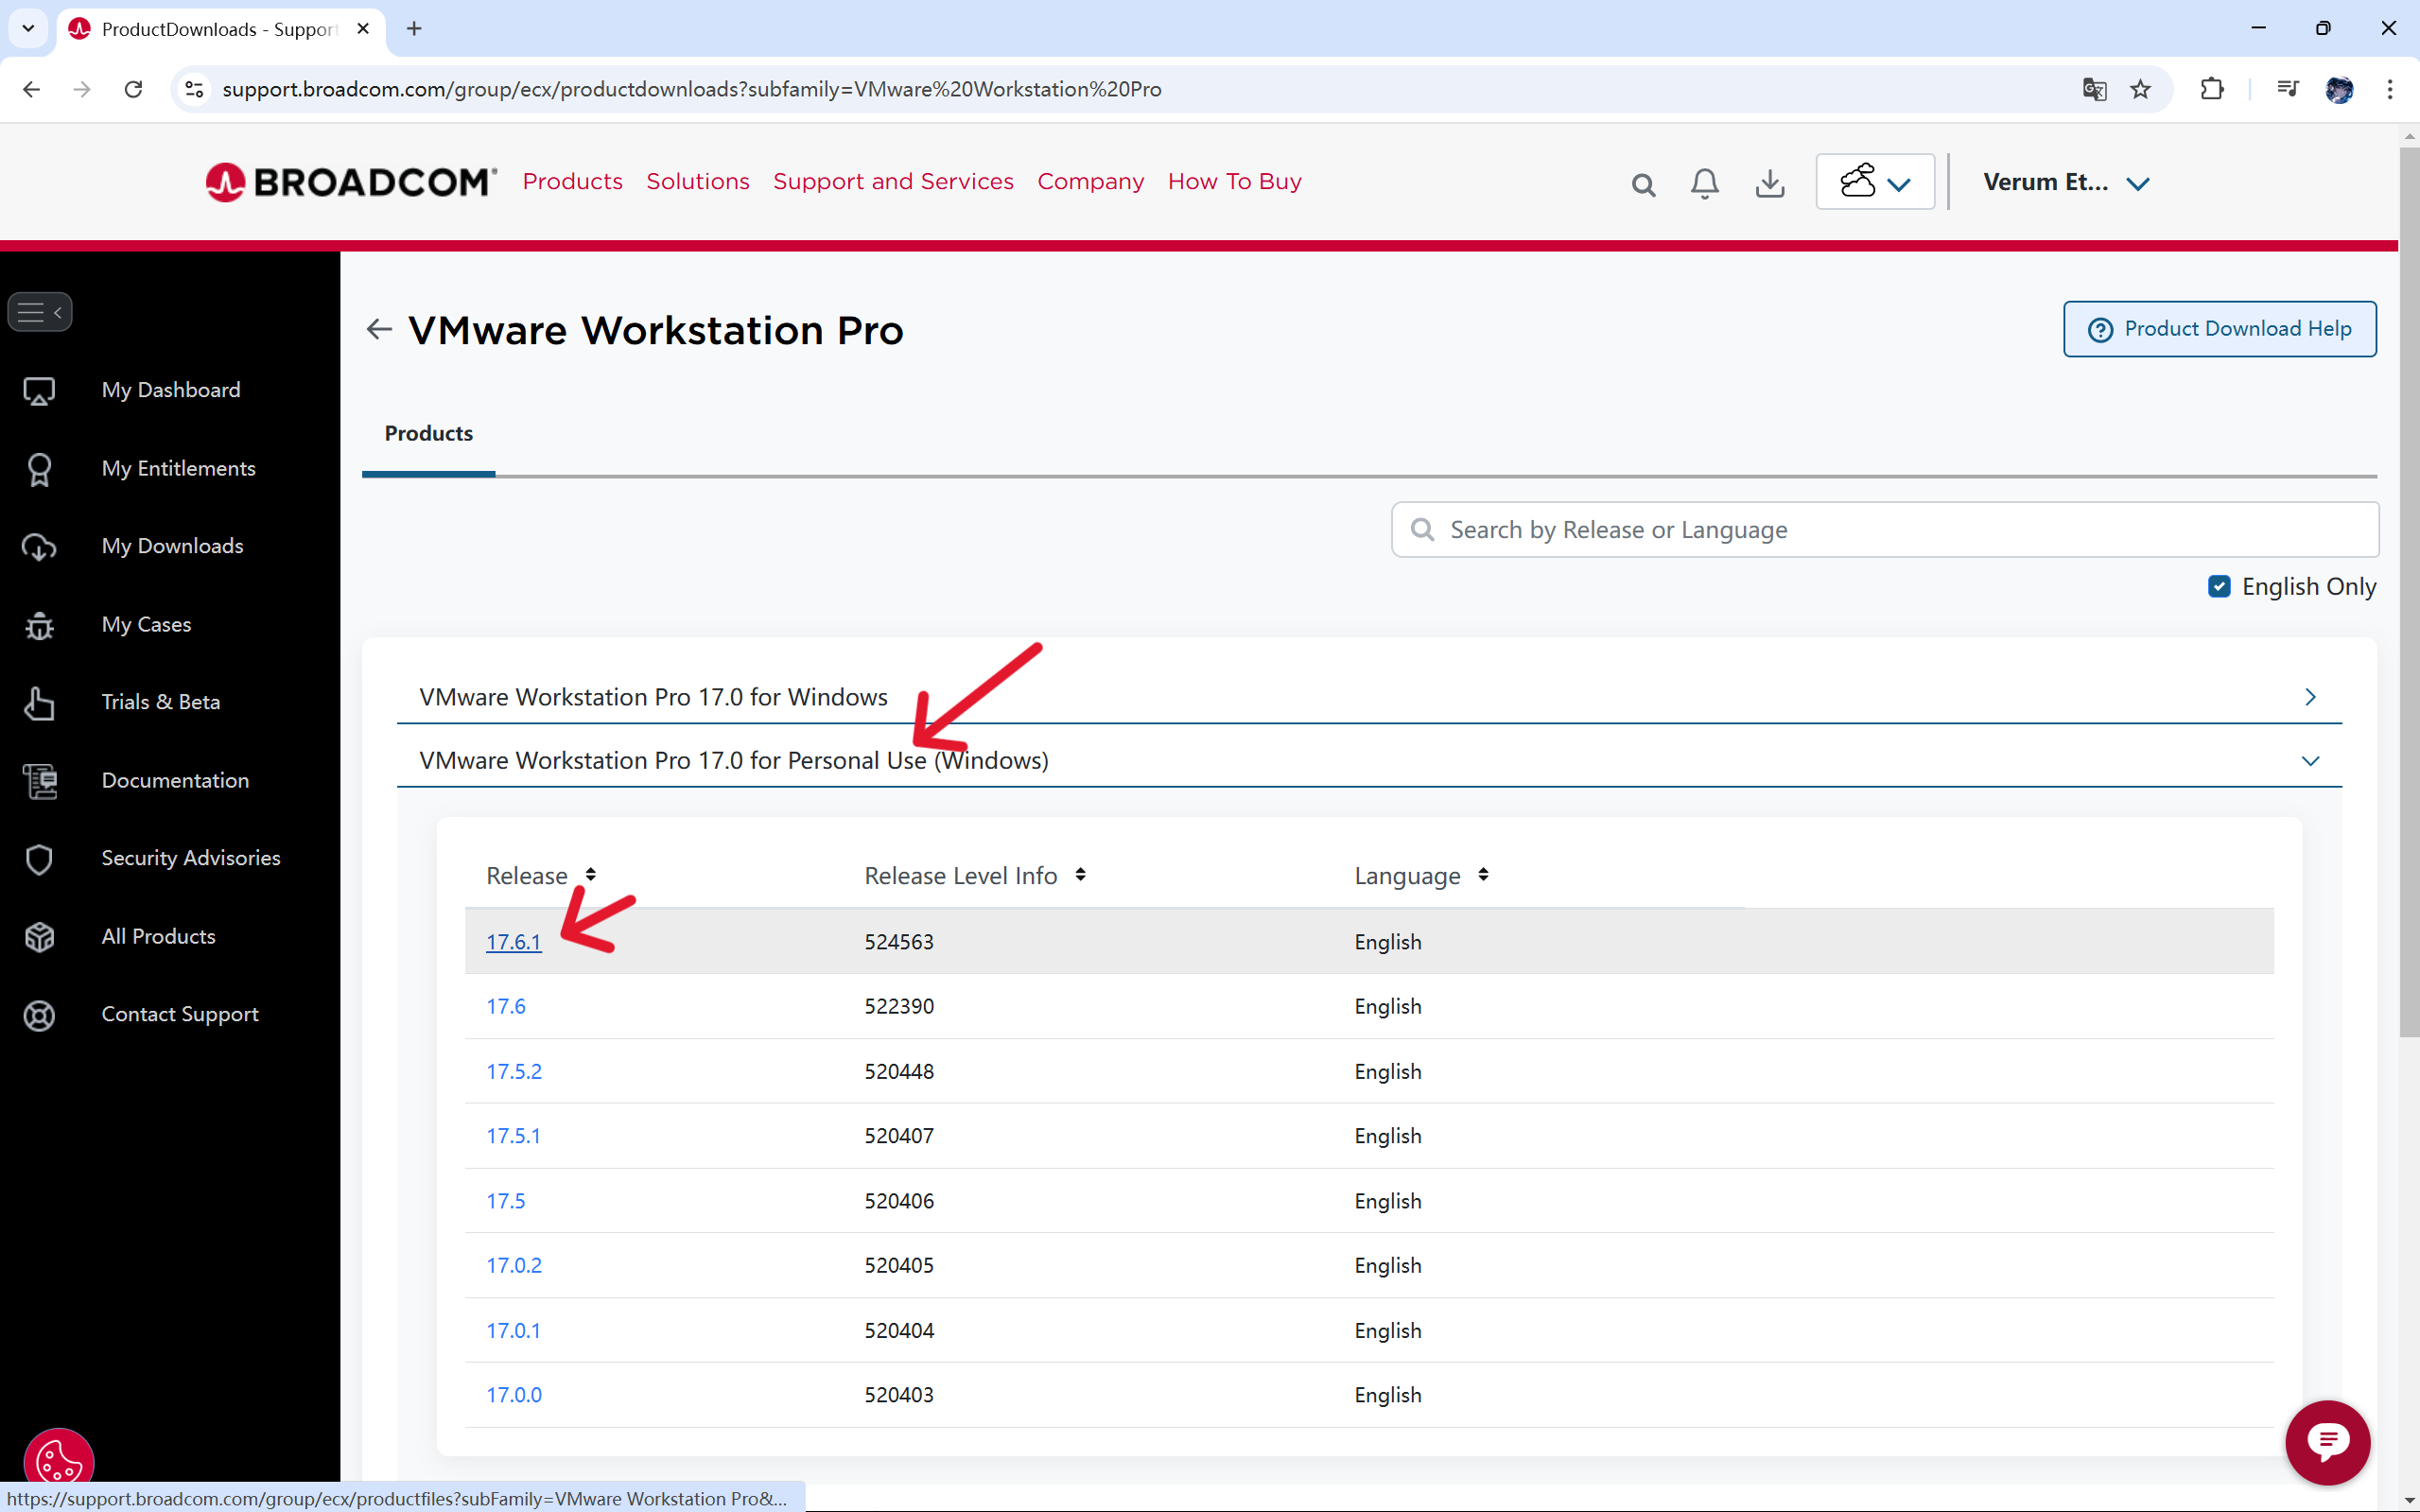Open release 17.5.2 link
Image resolution: width=2420 pixels, height=1512 pixels.
click(513, 1071)
